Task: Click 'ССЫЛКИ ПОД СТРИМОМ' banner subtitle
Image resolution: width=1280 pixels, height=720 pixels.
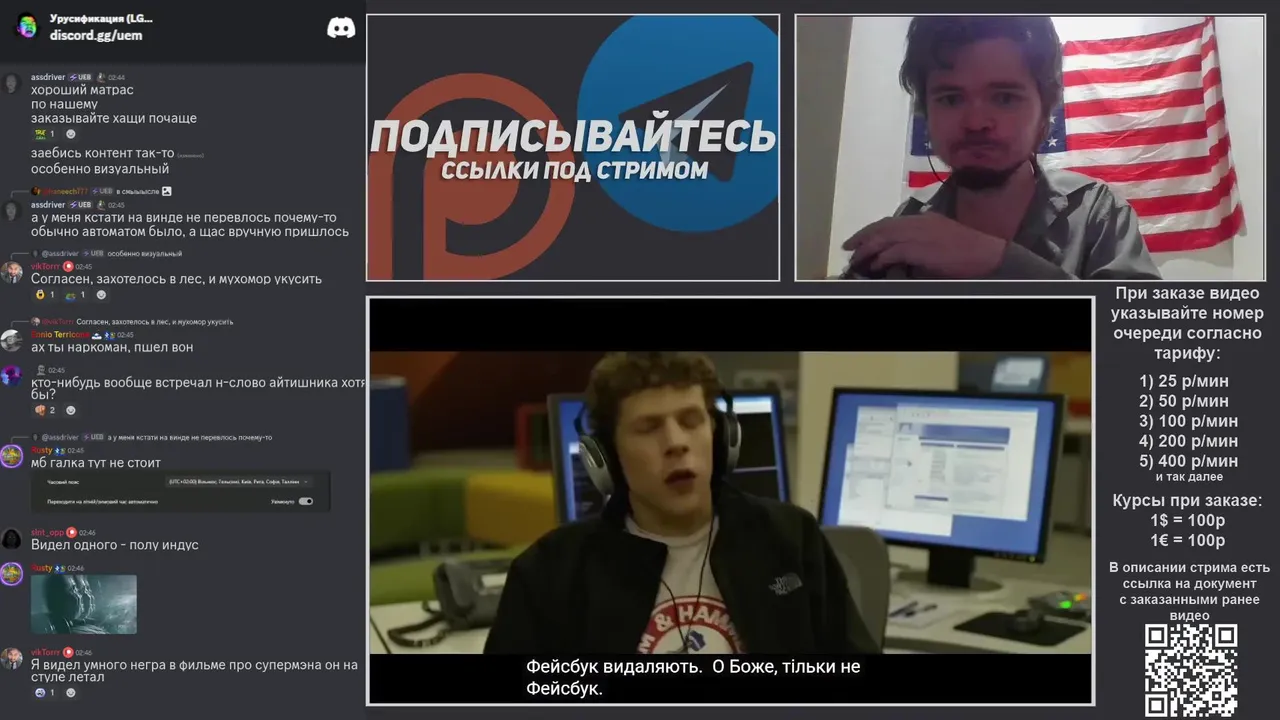Action: (574, 170)
